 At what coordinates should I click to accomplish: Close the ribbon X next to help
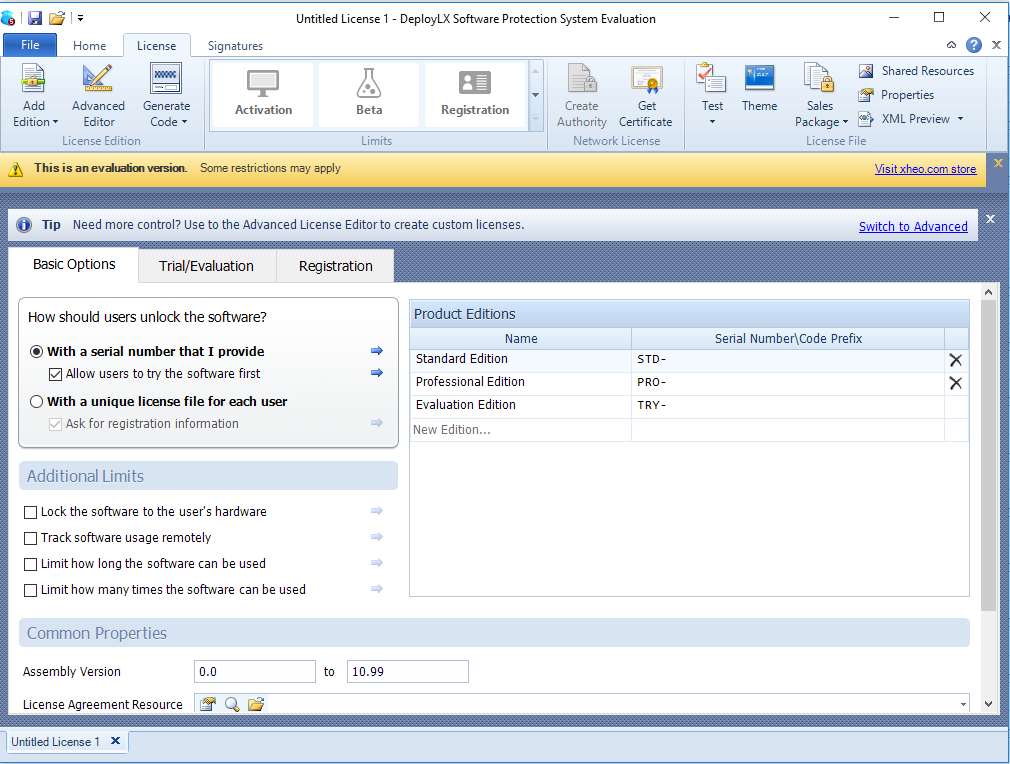pyautogui.click(x=996, y=45)
